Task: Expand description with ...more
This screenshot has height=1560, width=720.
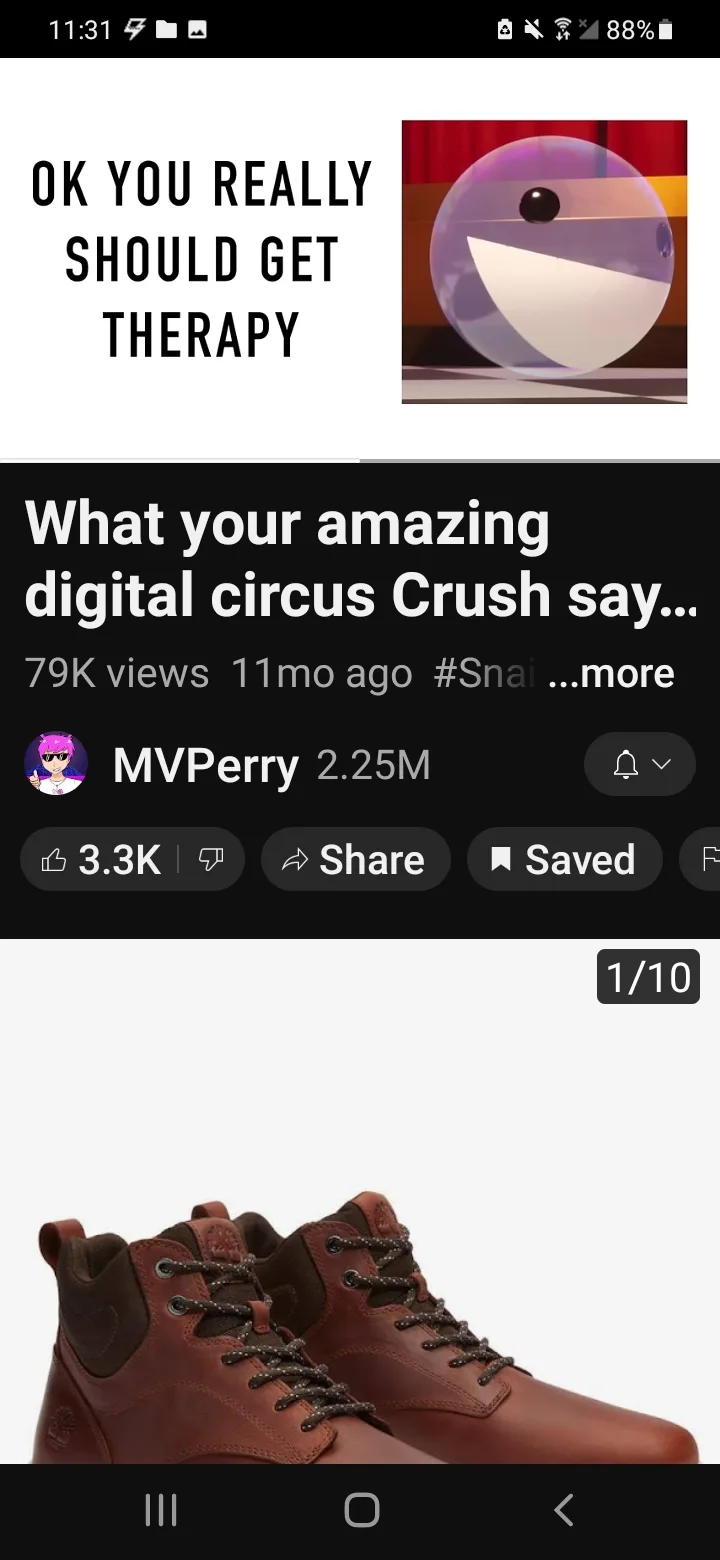Action: pos(611,674)
